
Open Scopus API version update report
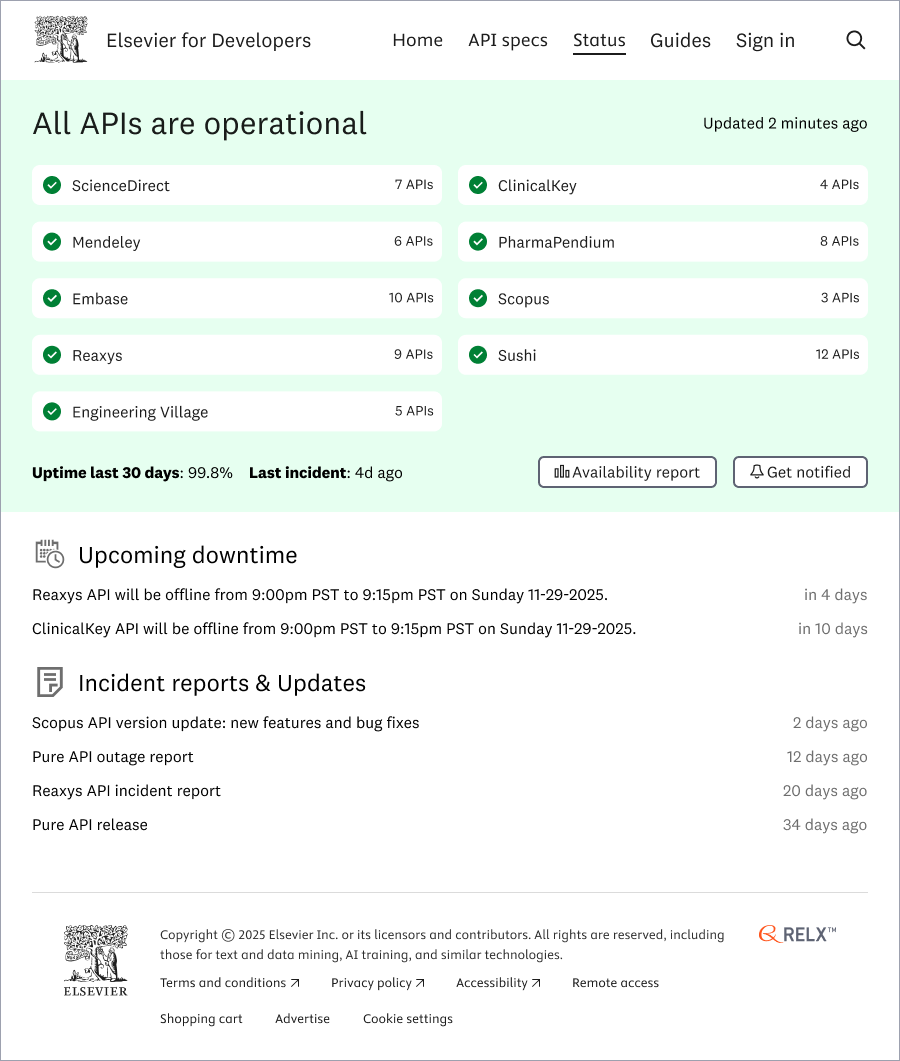[225, 723]
